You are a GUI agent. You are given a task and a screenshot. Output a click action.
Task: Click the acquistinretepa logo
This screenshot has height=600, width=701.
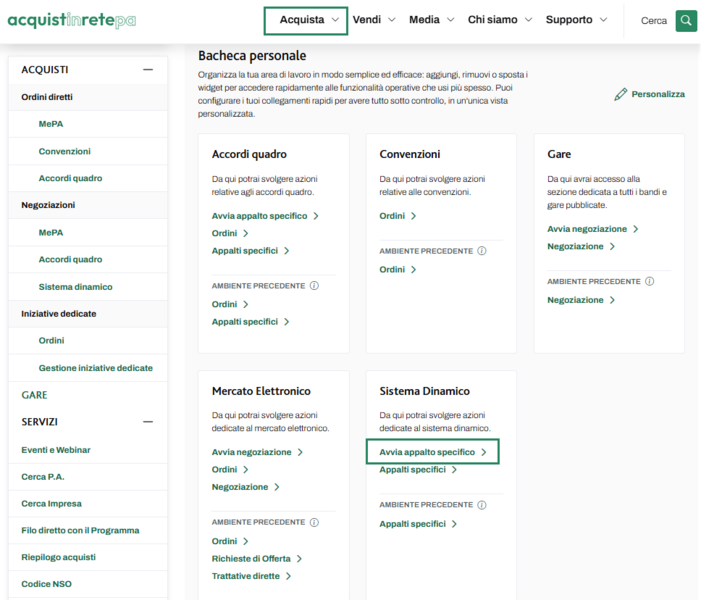point(72,20)
